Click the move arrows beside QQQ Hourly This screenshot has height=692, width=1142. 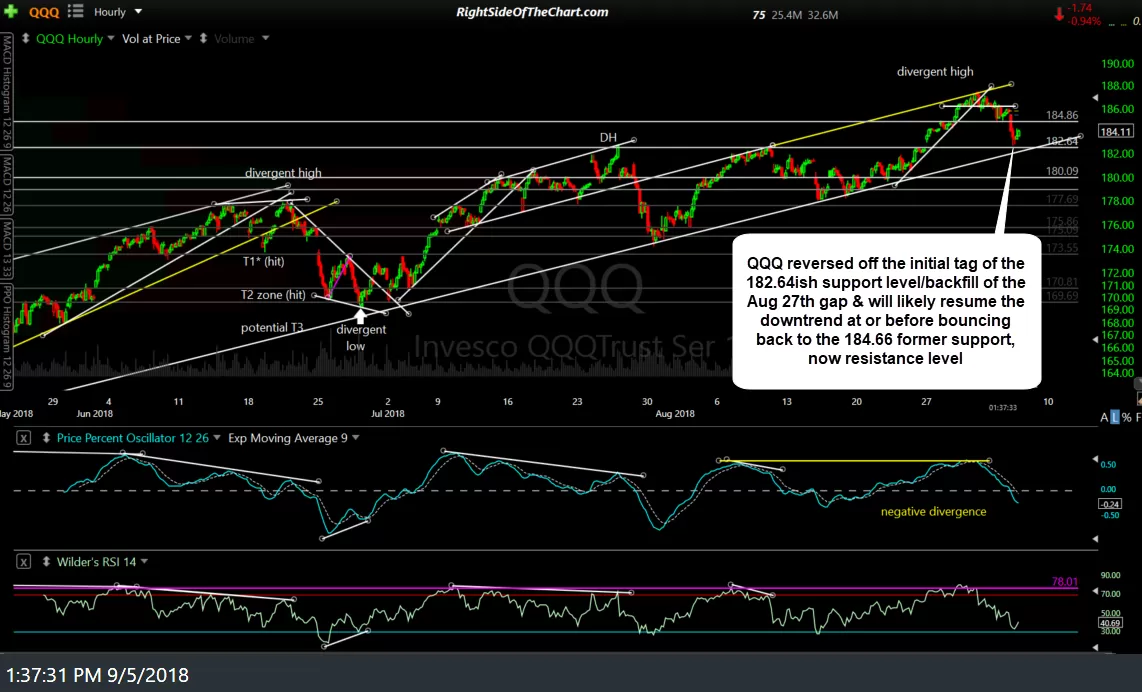(25, 39)
